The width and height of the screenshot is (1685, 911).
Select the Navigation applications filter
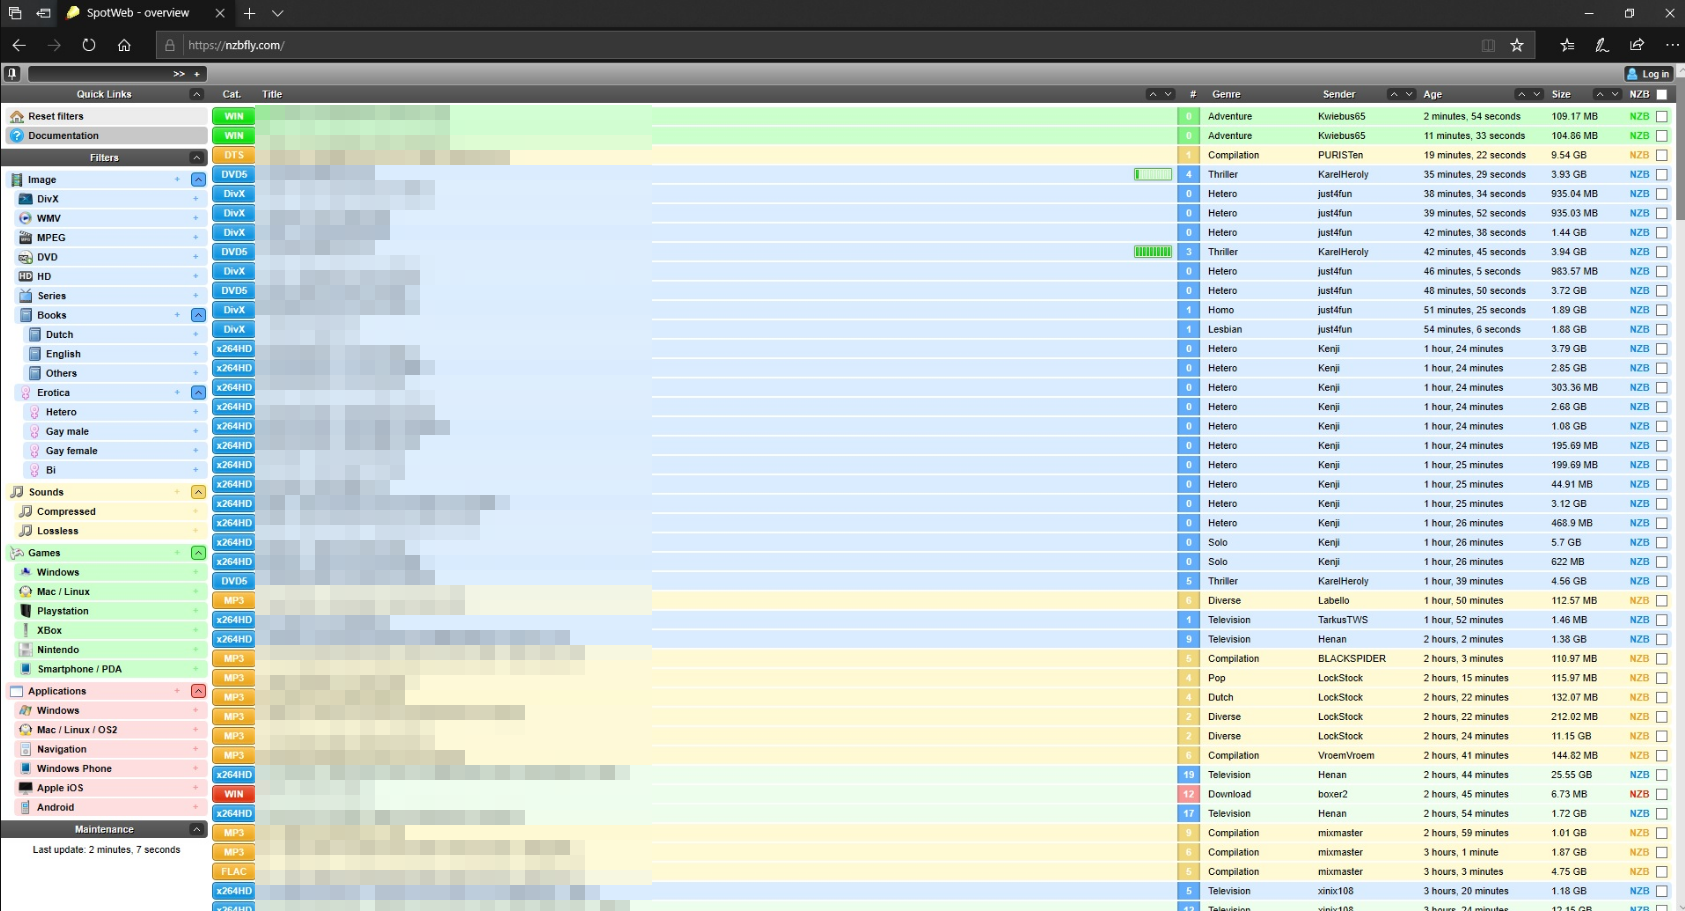[x=61, y=749]
